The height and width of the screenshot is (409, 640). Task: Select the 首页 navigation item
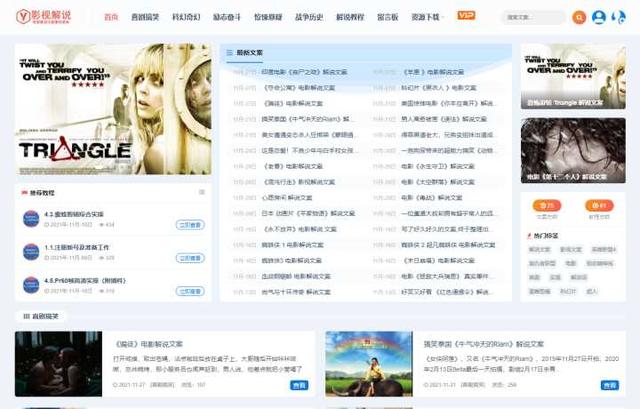(x=111, y=17)
